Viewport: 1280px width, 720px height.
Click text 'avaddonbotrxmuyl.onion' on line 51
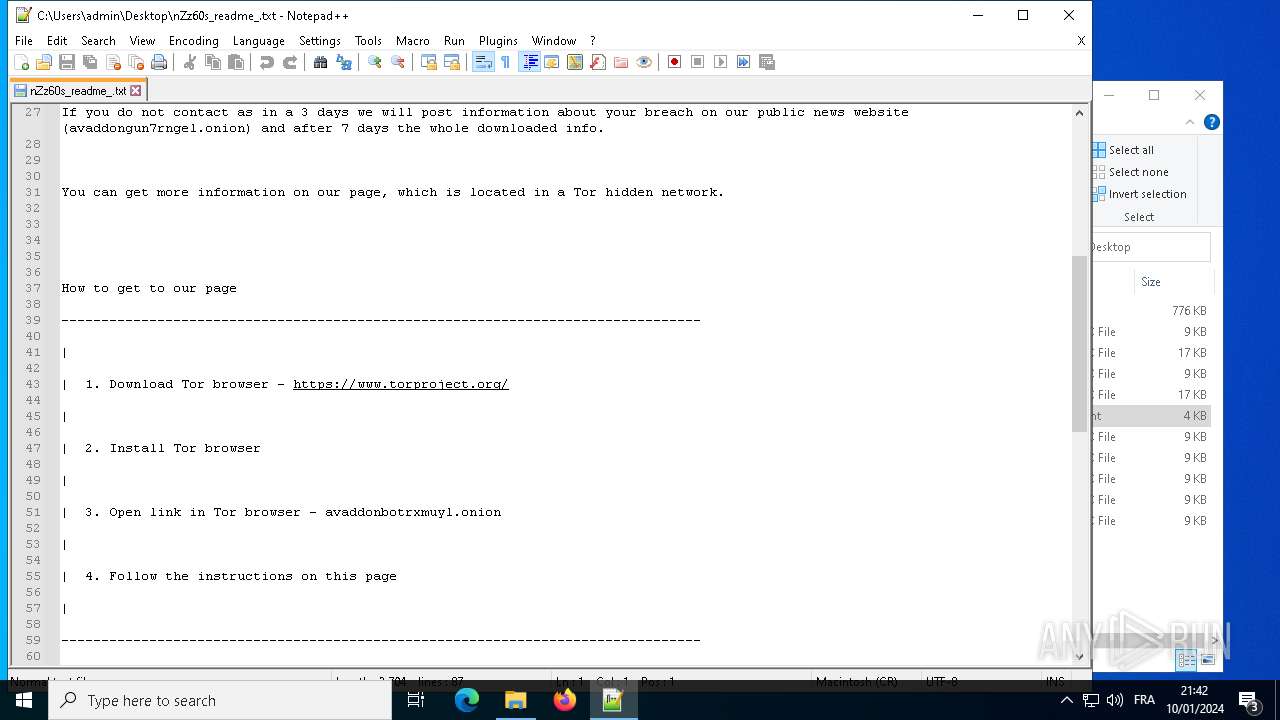pos(413,512)
